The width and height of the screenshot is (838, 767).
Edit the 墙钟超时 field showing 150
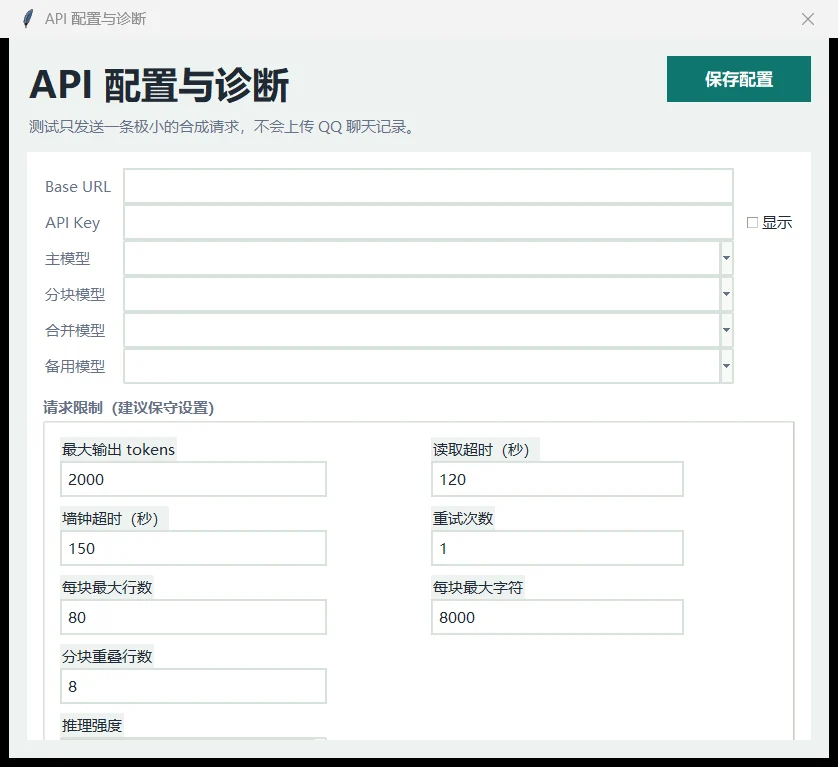point(193,548)
